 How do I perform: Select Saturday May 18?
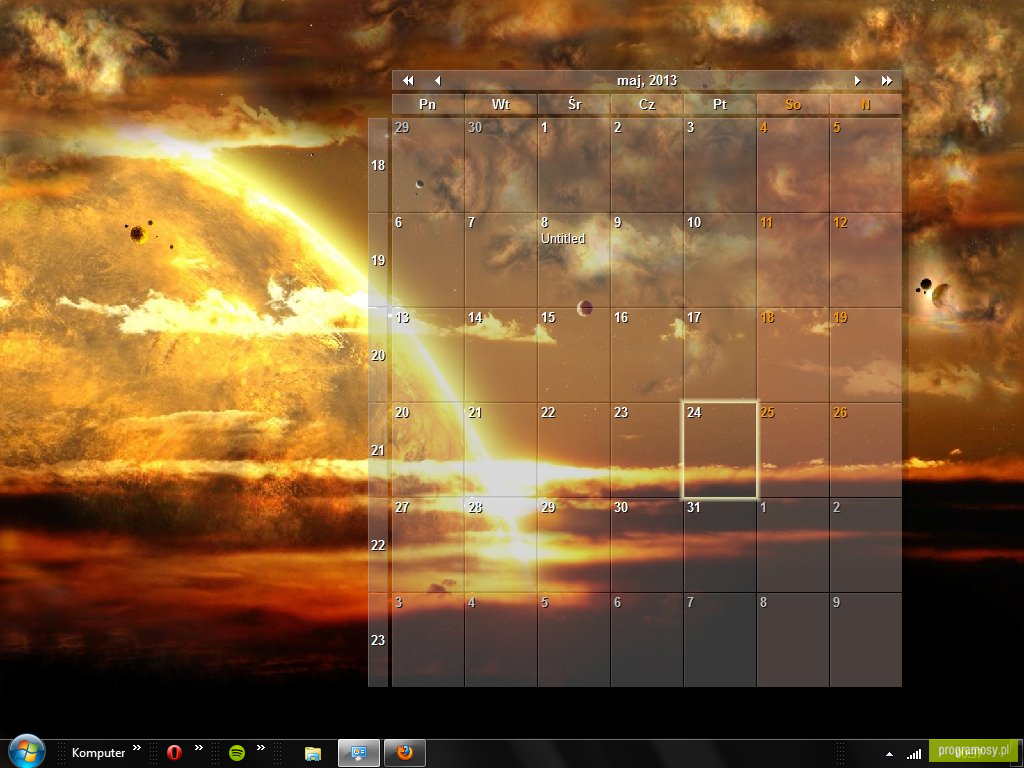[793, 355]
